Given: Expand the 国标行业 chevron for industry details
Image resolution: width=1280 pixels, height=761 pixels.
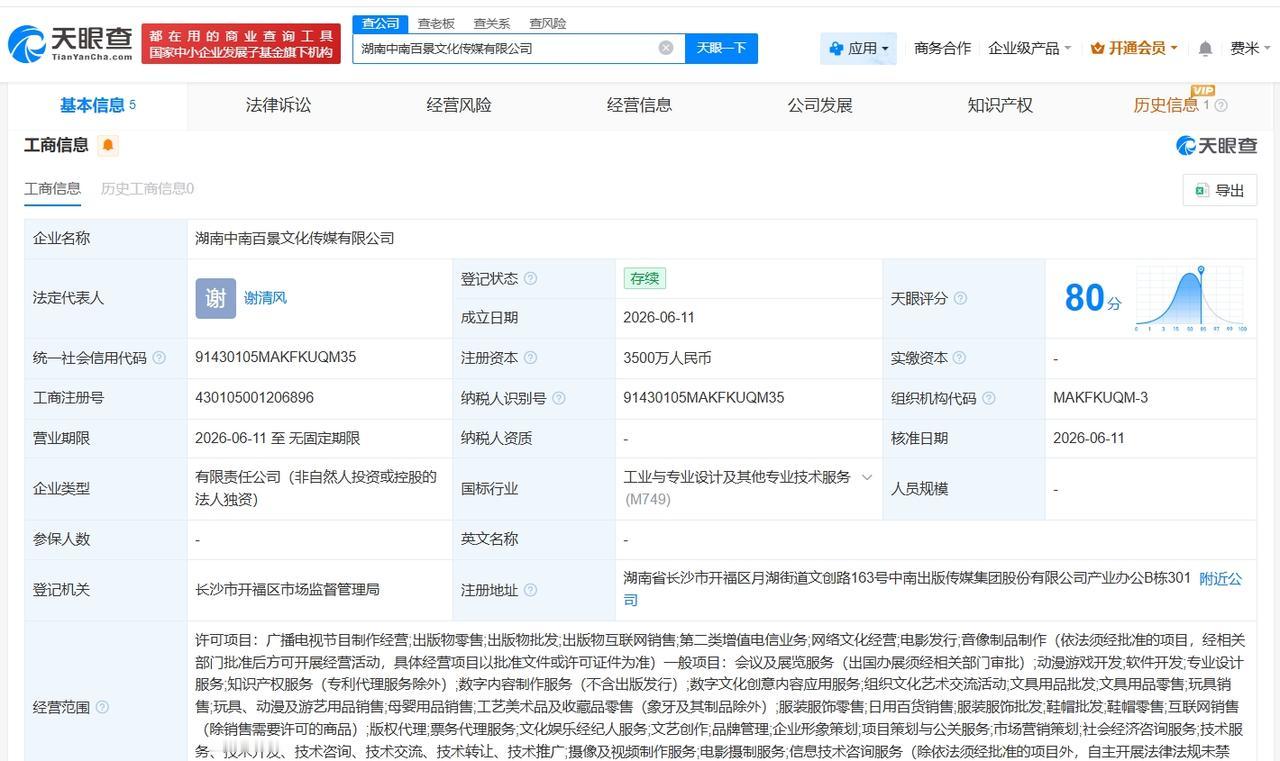Looking at the screenshot, I should tap(866, 478).
